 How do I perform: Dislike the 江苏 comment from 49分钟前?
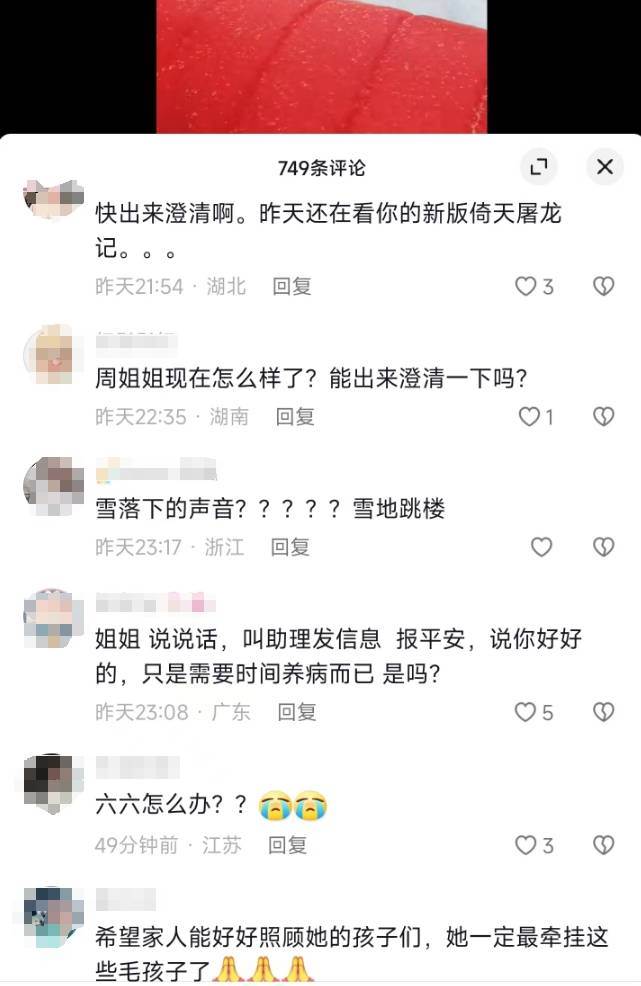pyautogui.click(x=603, y=845)
